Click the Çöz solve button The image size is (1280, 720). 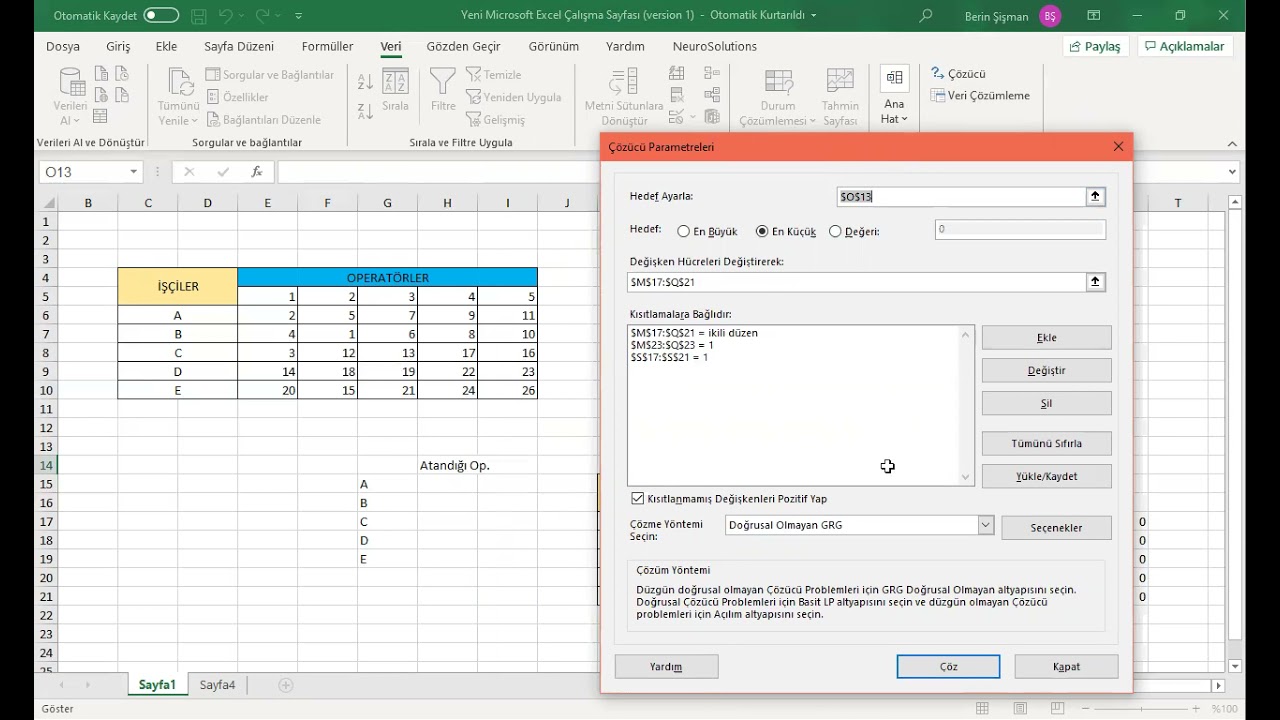click(948, 667)
